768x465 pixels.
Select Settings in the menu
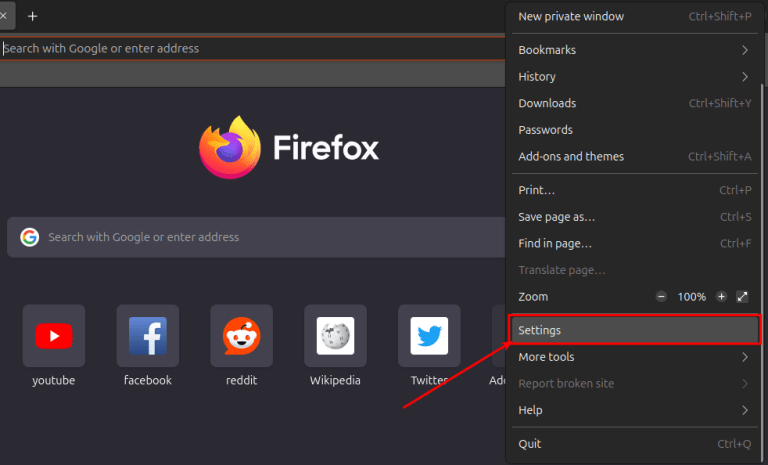pyautogui.click(x=634, y=330)
